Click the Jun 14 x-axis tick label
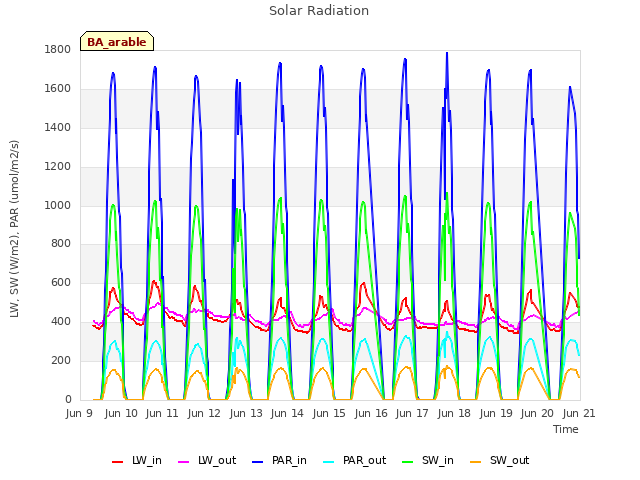This screenshot has width=640, height=480. tap(287, 413)
